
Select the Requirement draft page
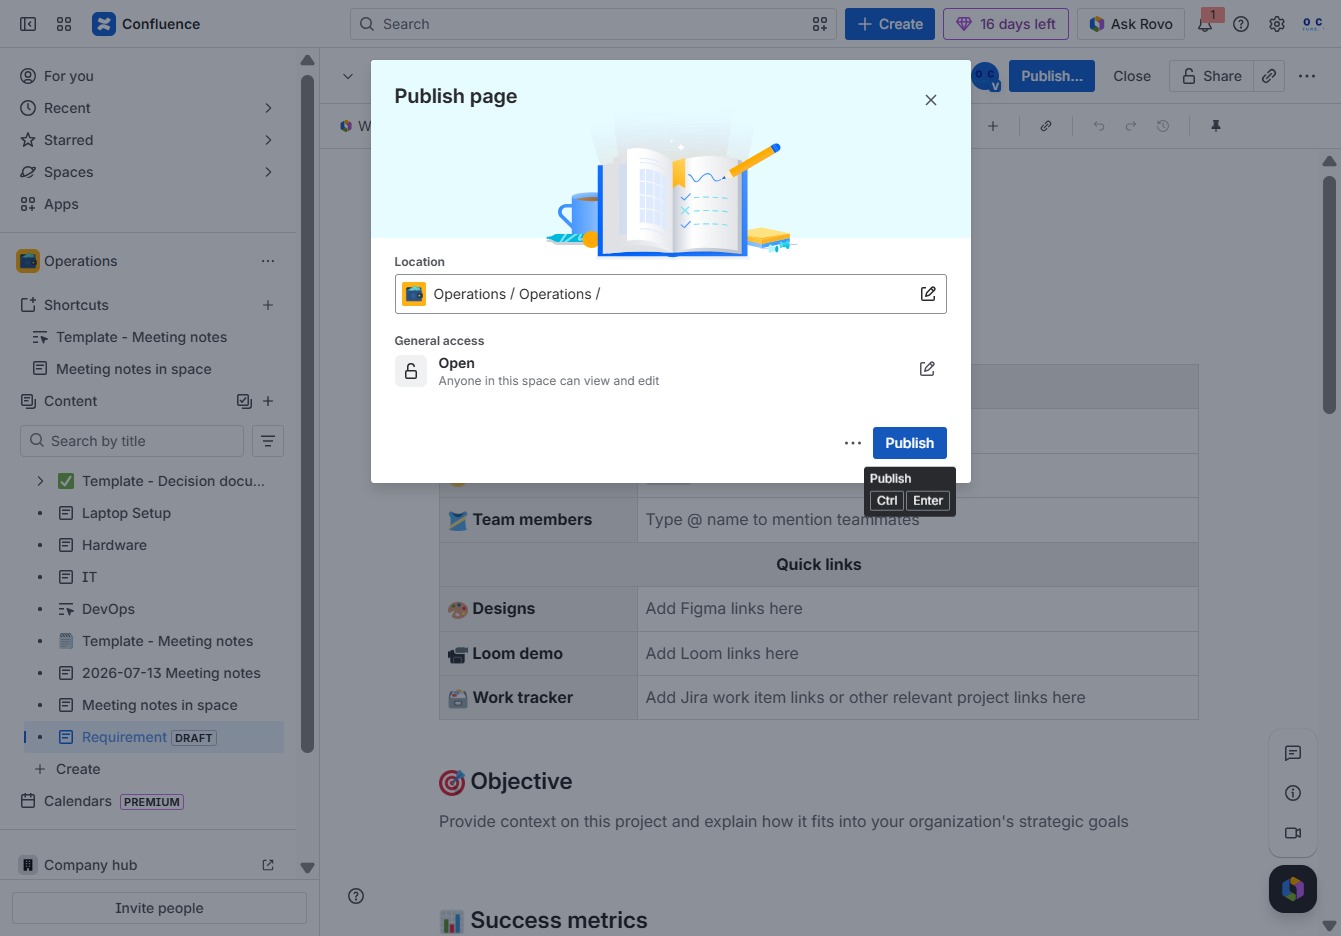pyautogui.click(x=154, y=737)
